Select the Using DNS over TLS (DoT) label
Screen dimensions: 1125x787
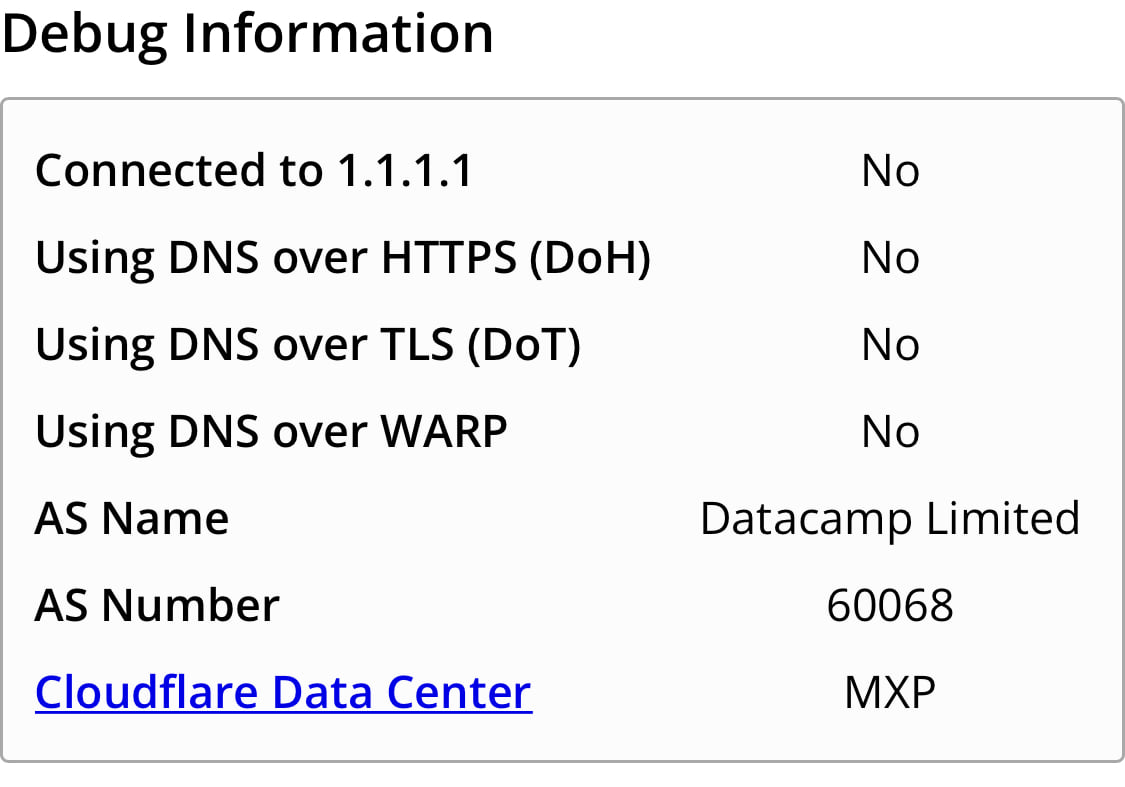coord(308,344)
